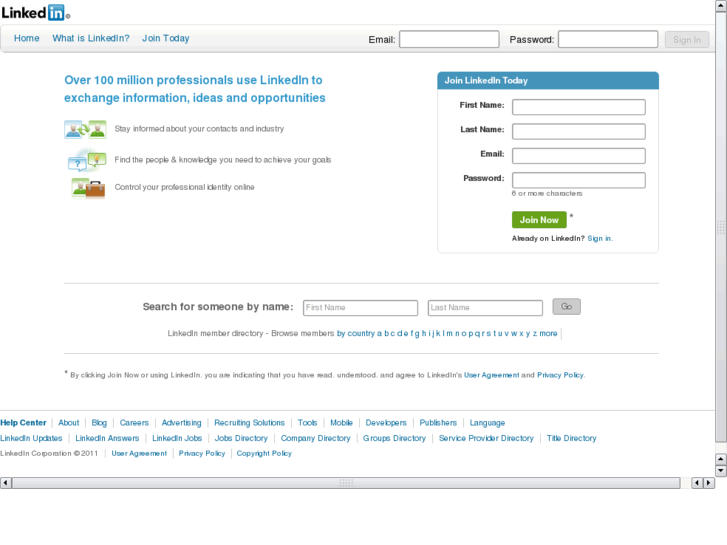
Task: Open the Careers footer link
Action: (x=134, y=423)
